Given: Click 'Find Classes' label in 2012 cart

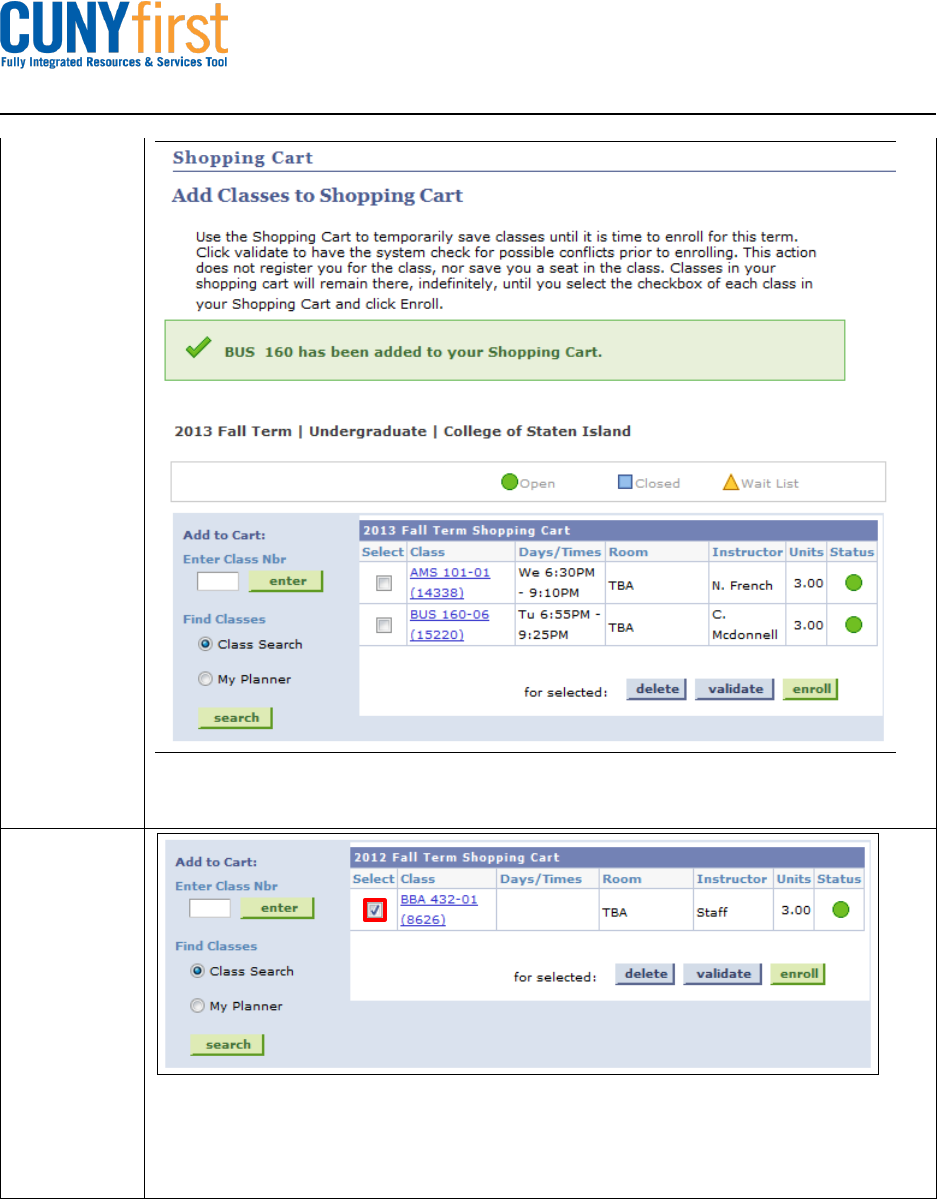Looking at the screenshot, I should coord(216,946).
